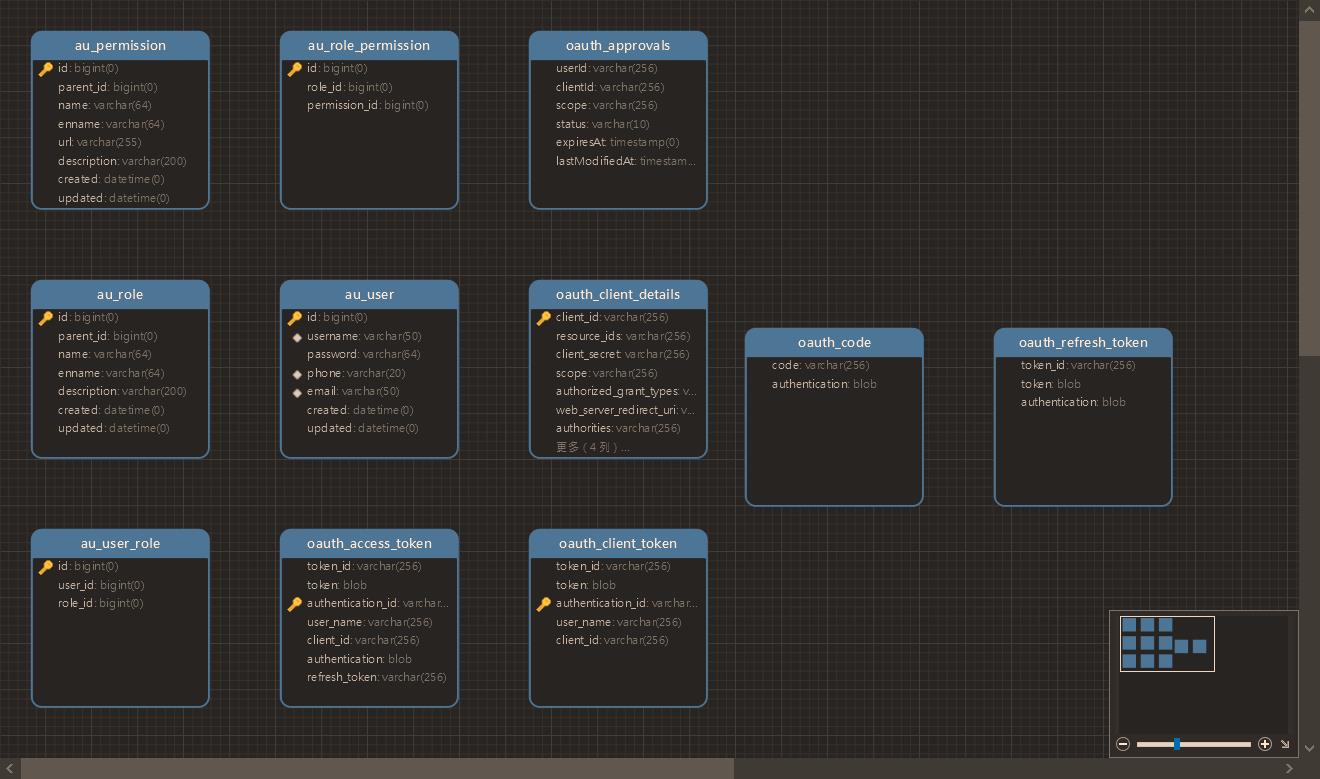The image size is (1320, 779).
Task: Click the key icon in au_role_permission table
Action: 295,69
